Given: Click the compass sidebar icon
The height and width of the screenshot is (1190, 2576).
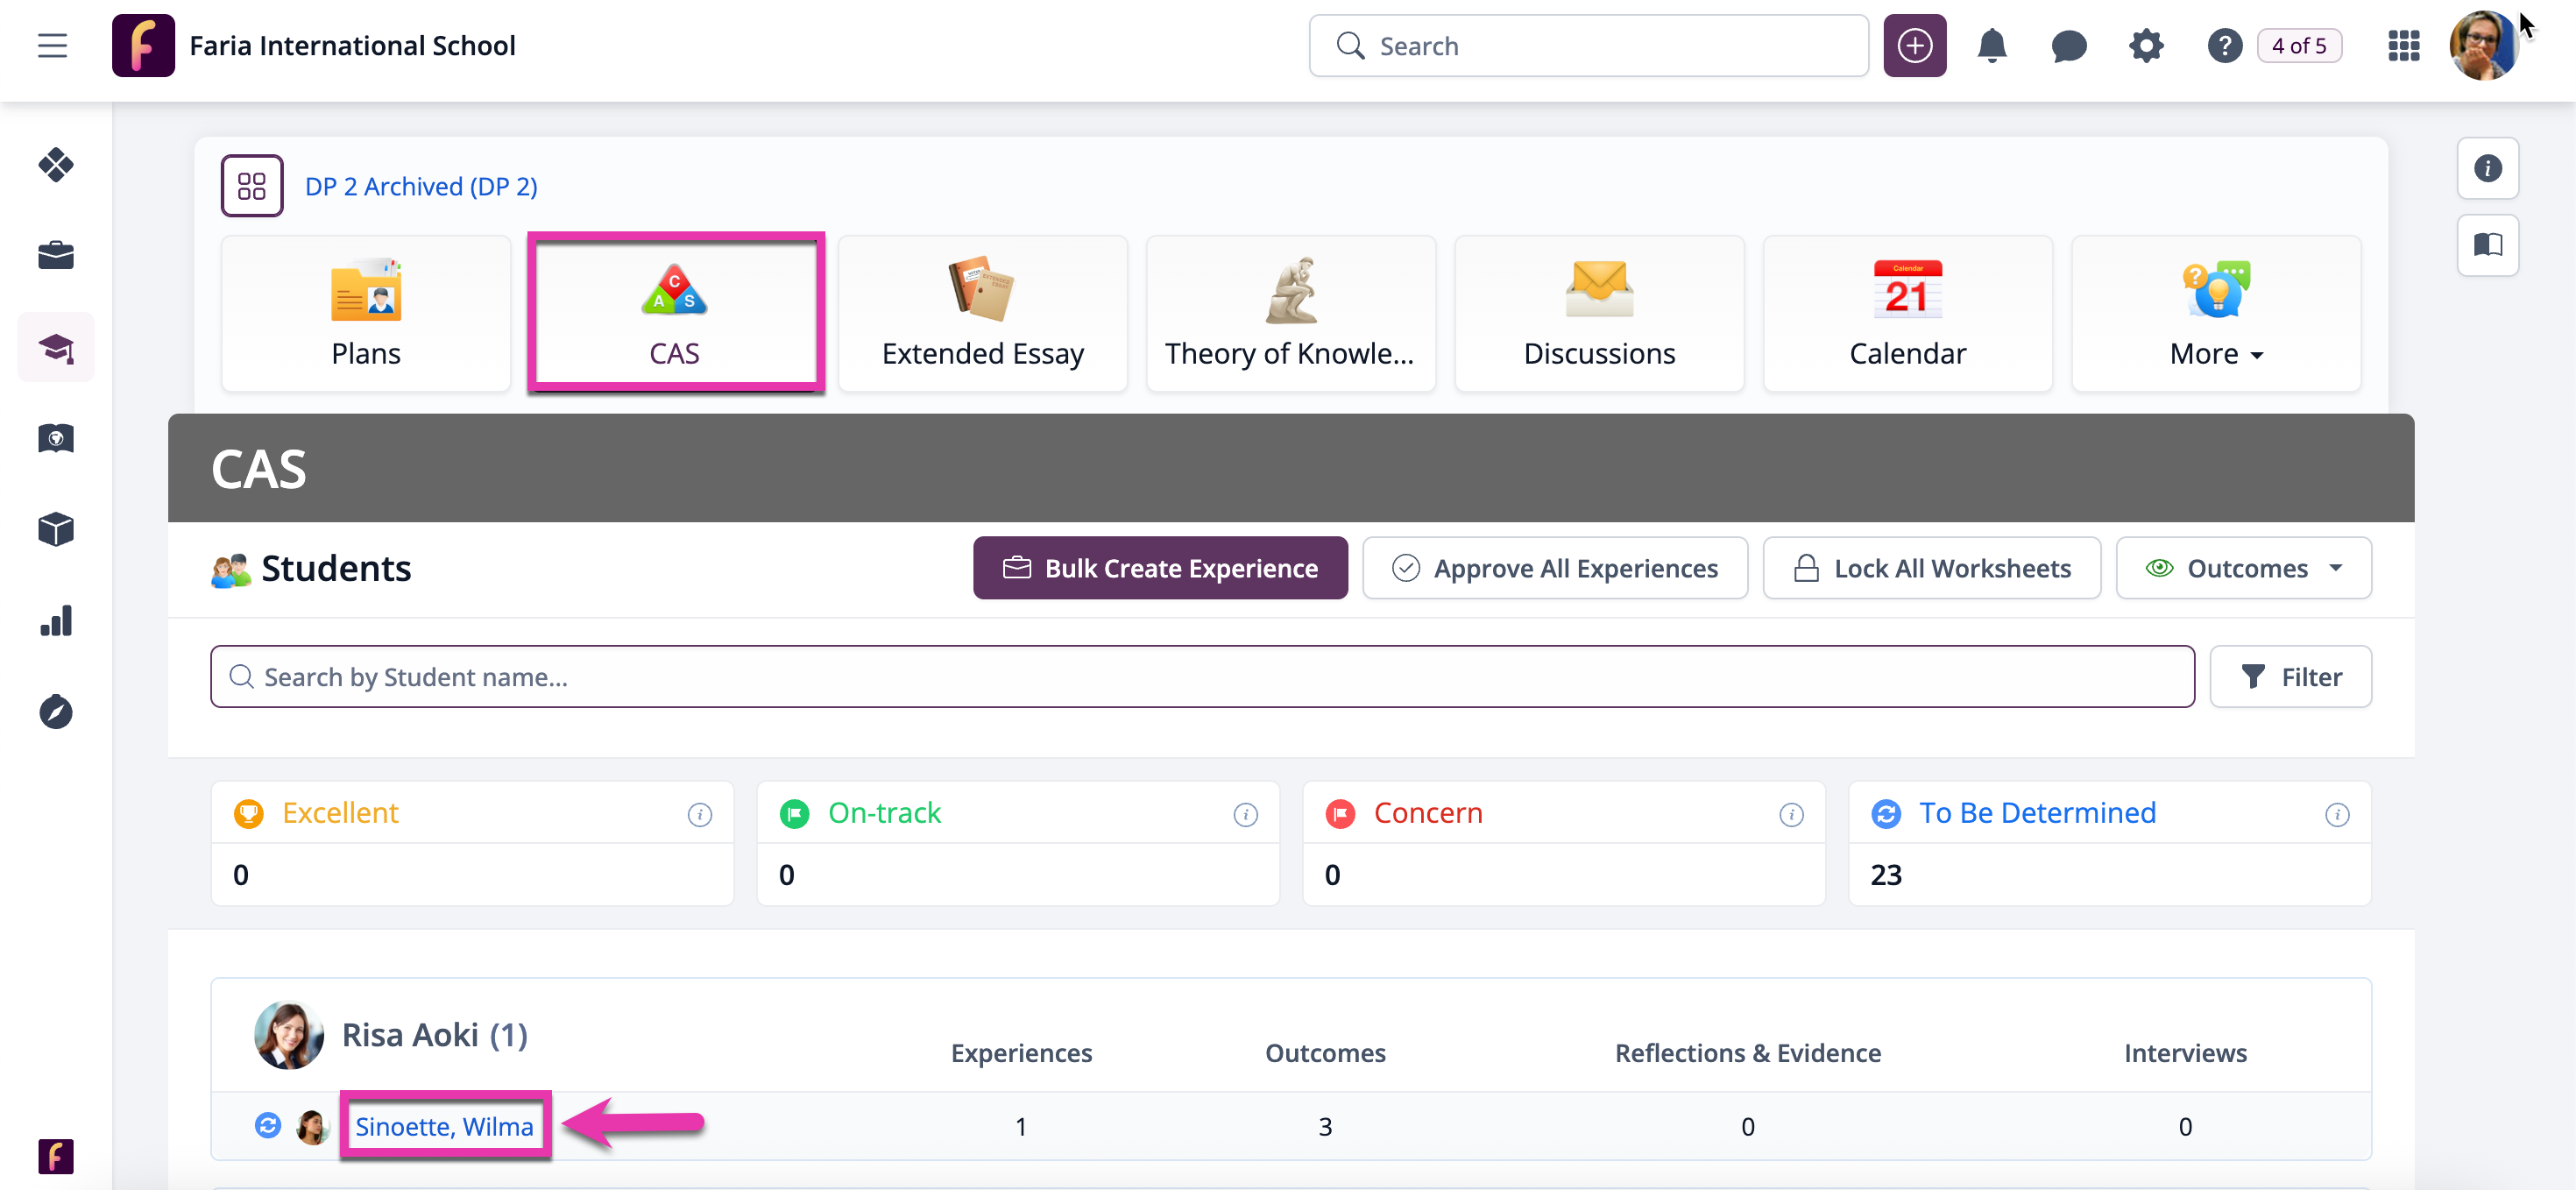Looking at the screenshot, I should [56, 712].
